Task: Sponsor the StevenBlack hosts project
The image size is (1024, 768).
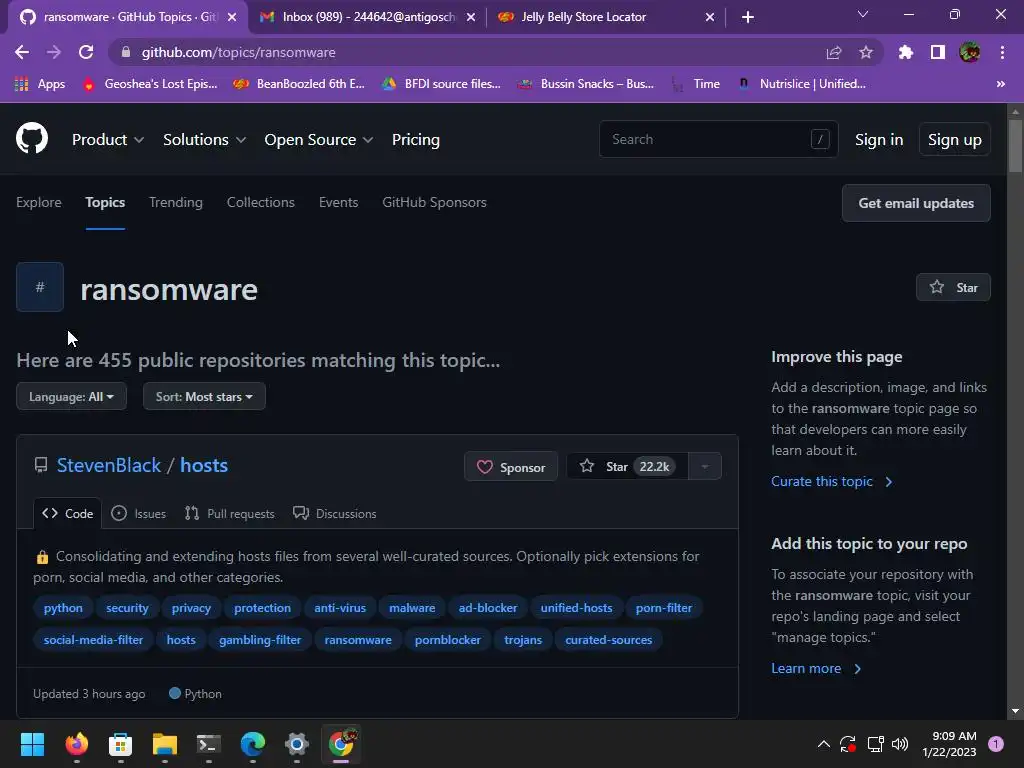Action: 511,466
